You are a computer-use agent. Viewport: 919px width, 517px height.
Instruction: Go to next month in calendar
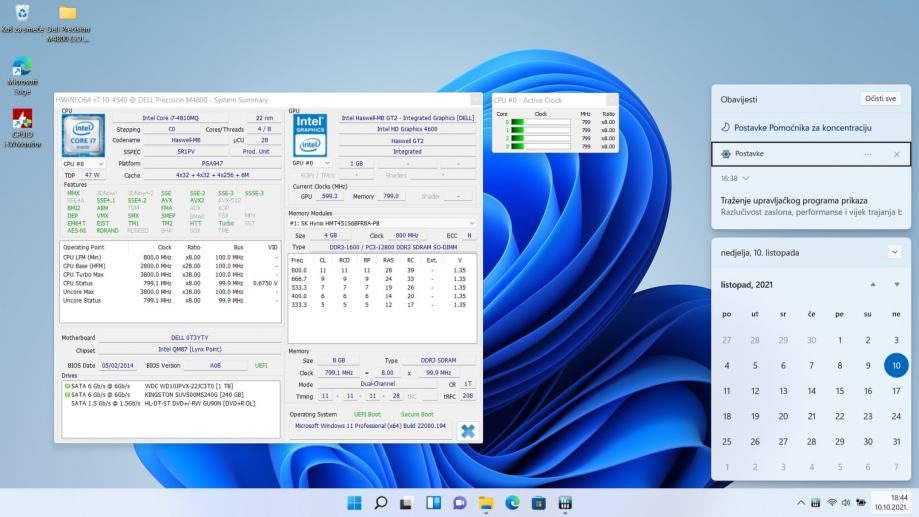tap(896, 285)
